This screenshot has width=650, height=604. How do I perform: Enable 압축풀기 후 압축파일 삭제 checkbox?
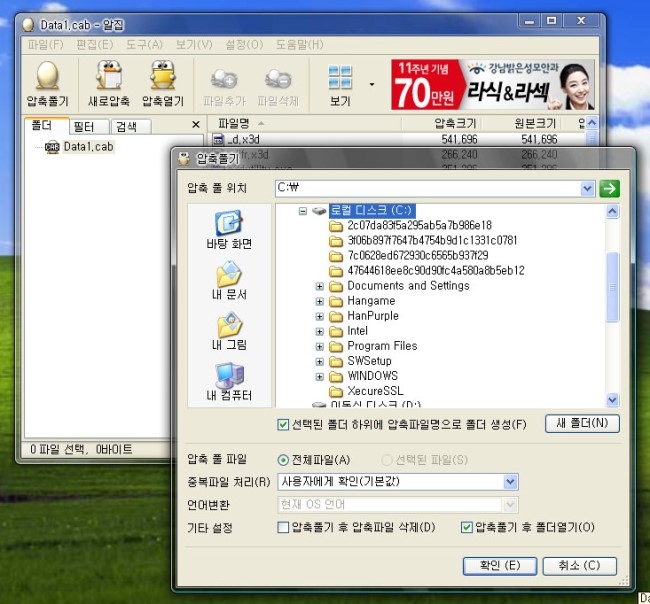tap(284, 527)
